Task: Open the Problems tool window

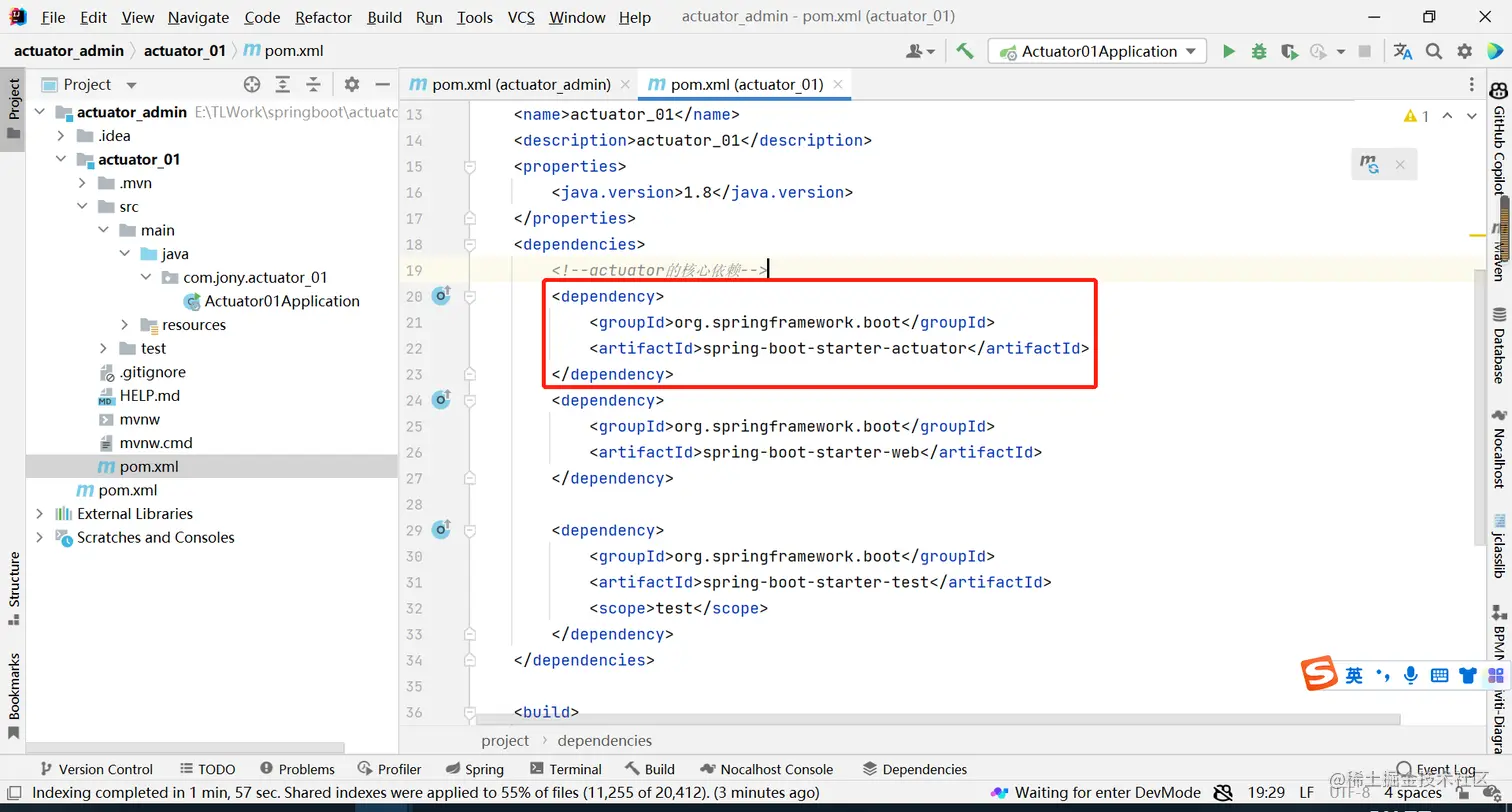Action: 297,769
